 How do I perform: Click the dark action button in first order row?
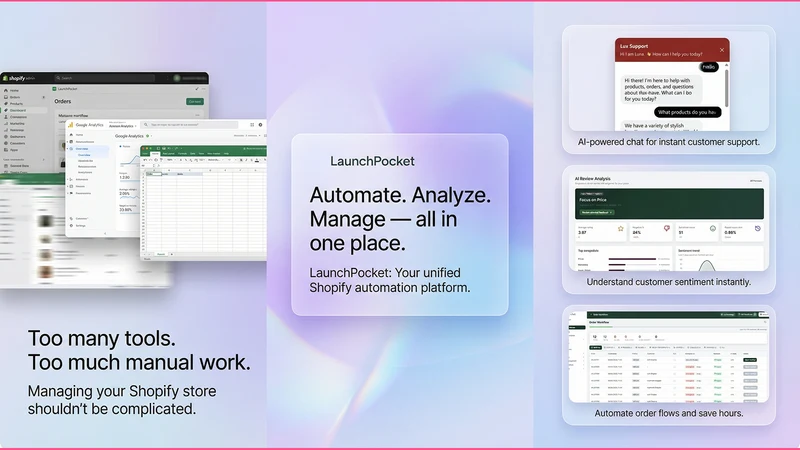click(x=750, y=360)
